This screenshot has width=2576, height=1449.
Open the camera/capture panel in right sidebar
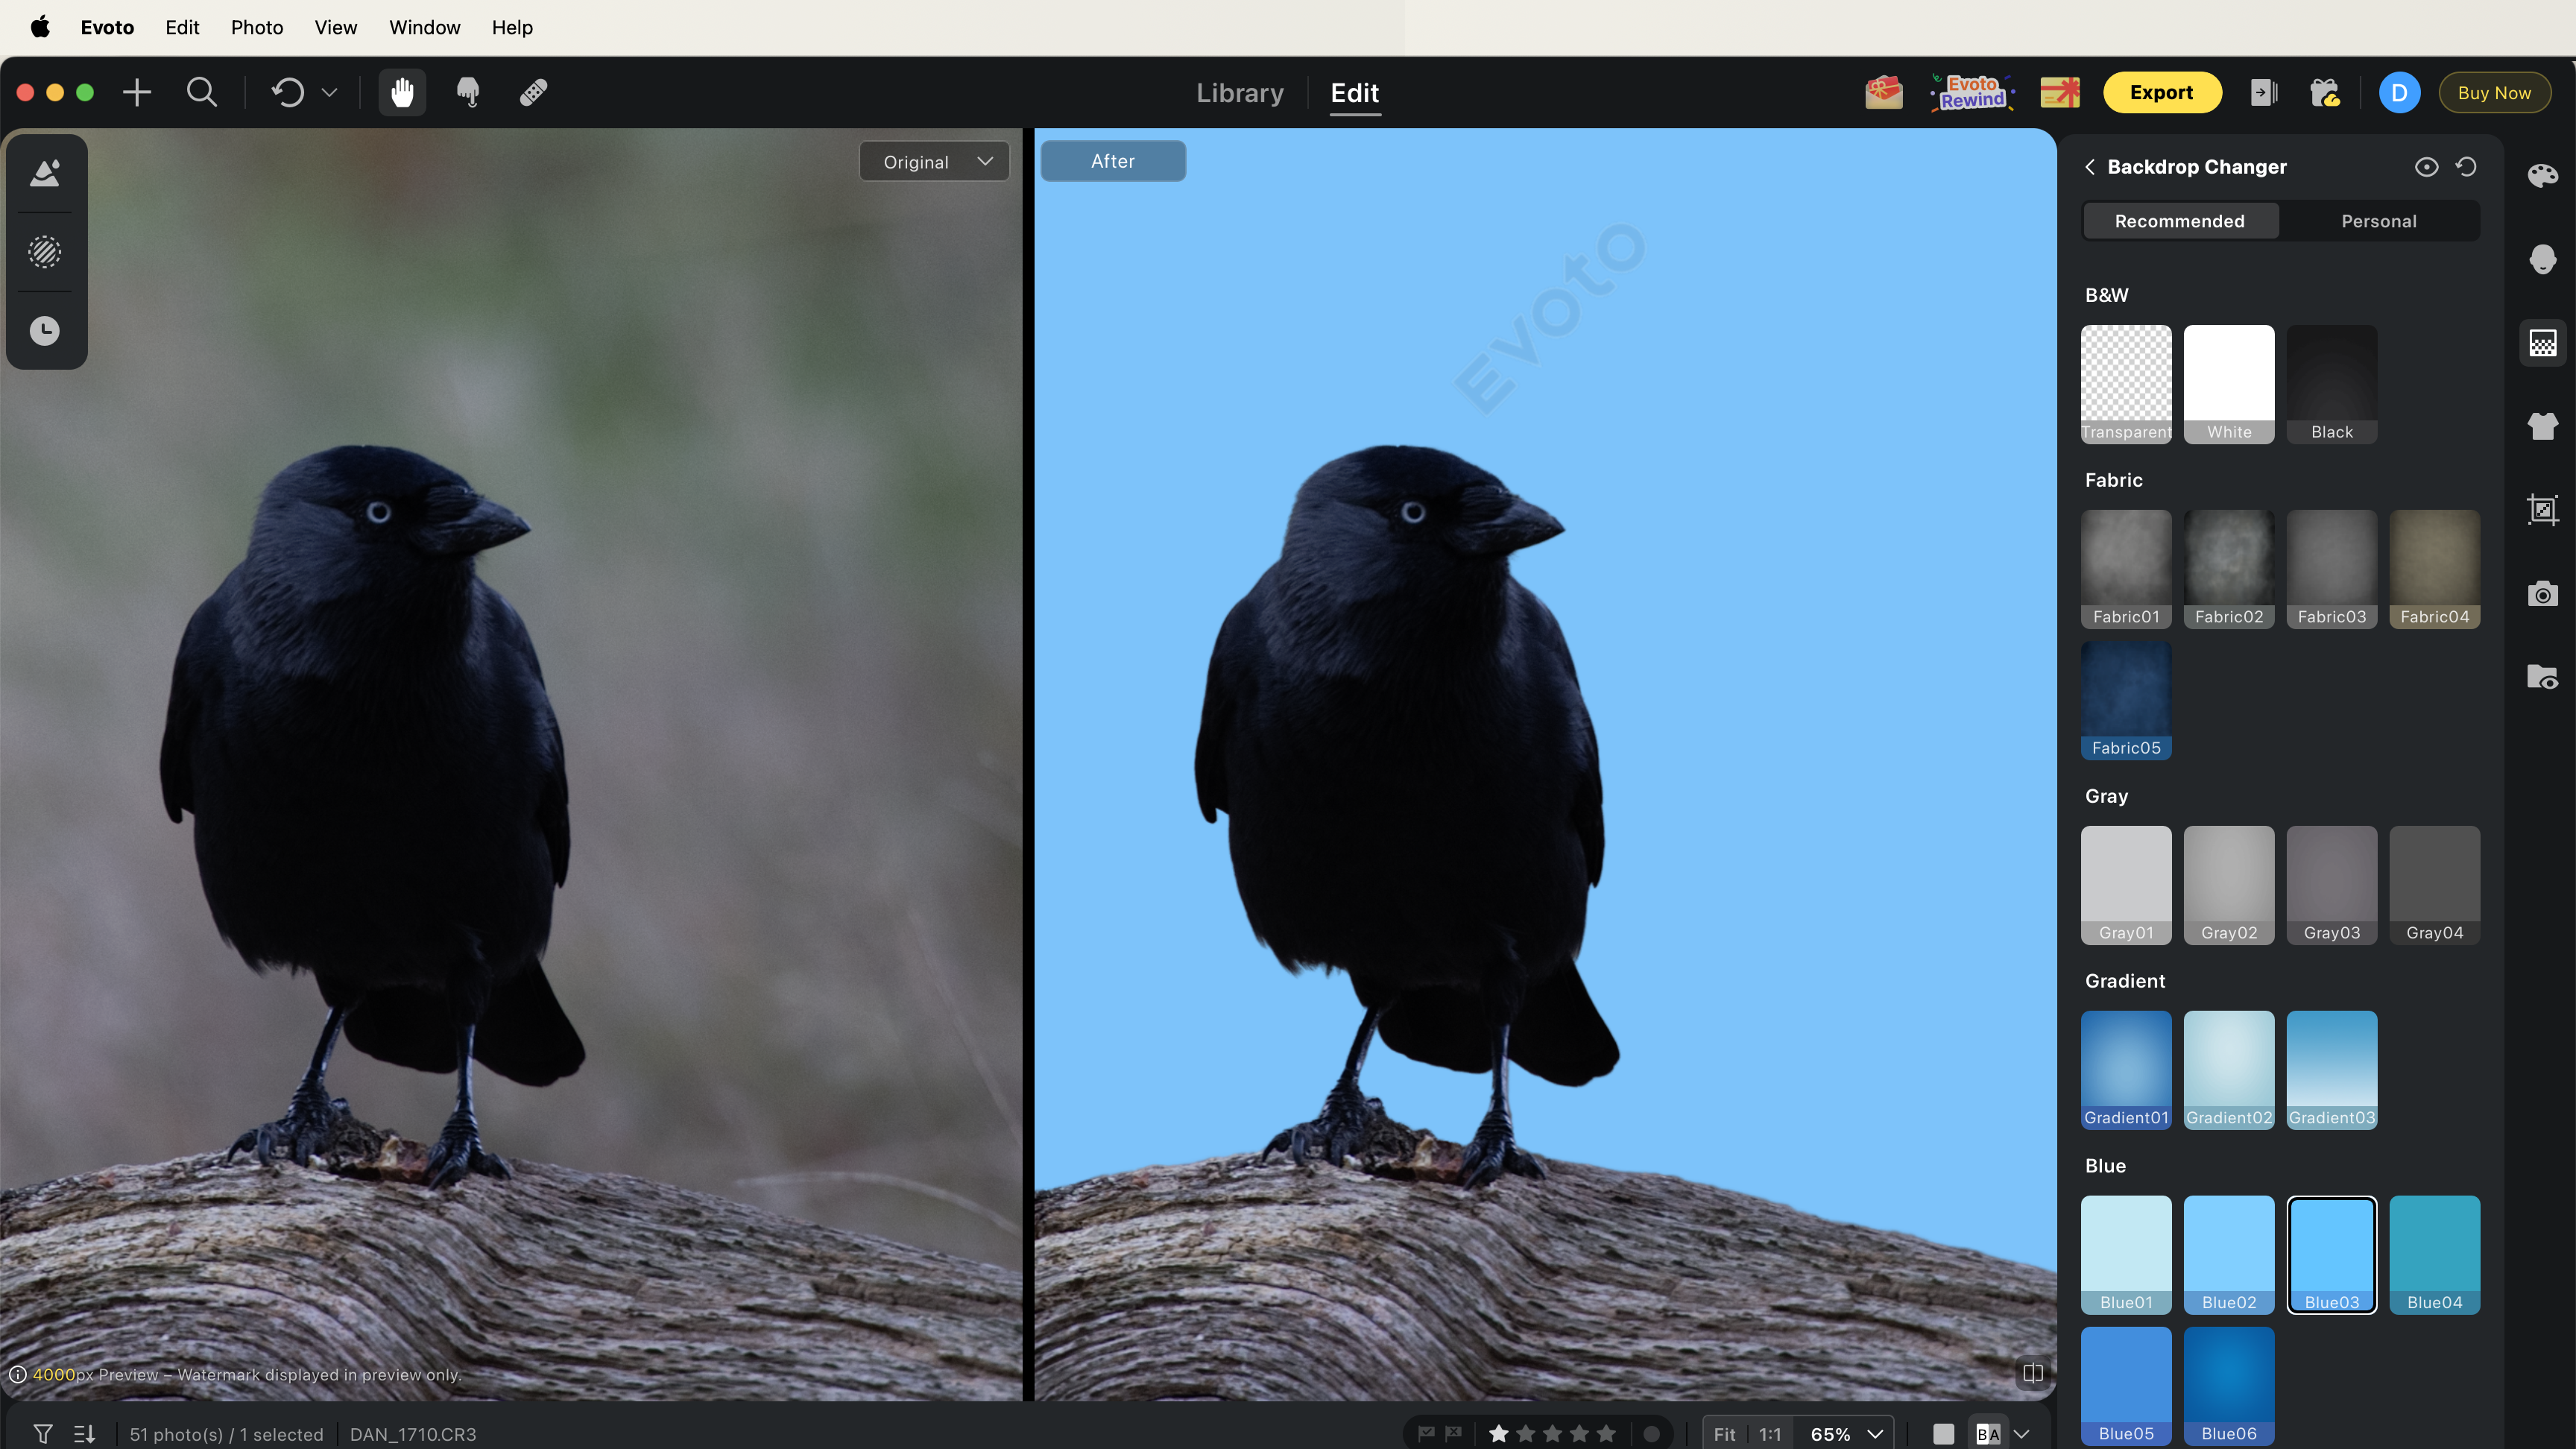click(2543, 594)
